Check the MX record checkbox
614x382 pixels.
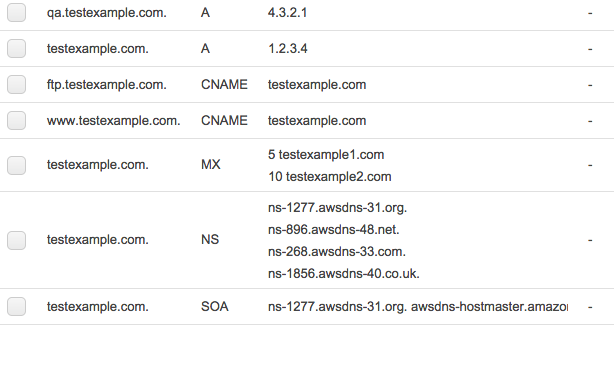[16, 165]
